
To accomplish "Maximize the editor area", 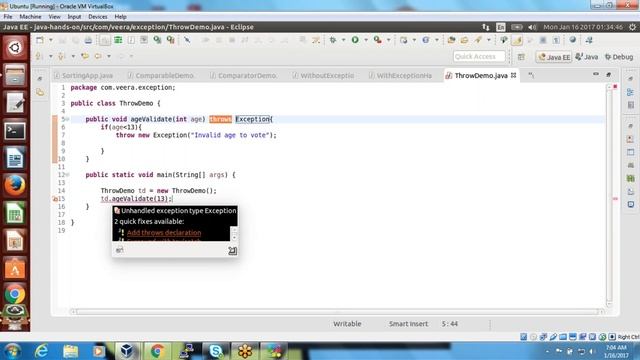I will point(609,74).
